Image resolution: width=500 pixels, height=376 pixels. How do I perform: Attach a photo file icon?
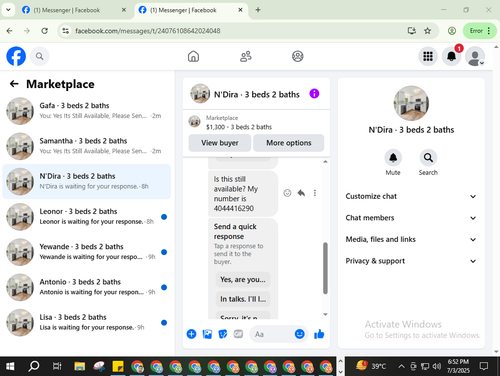click(x=207, y=334)
